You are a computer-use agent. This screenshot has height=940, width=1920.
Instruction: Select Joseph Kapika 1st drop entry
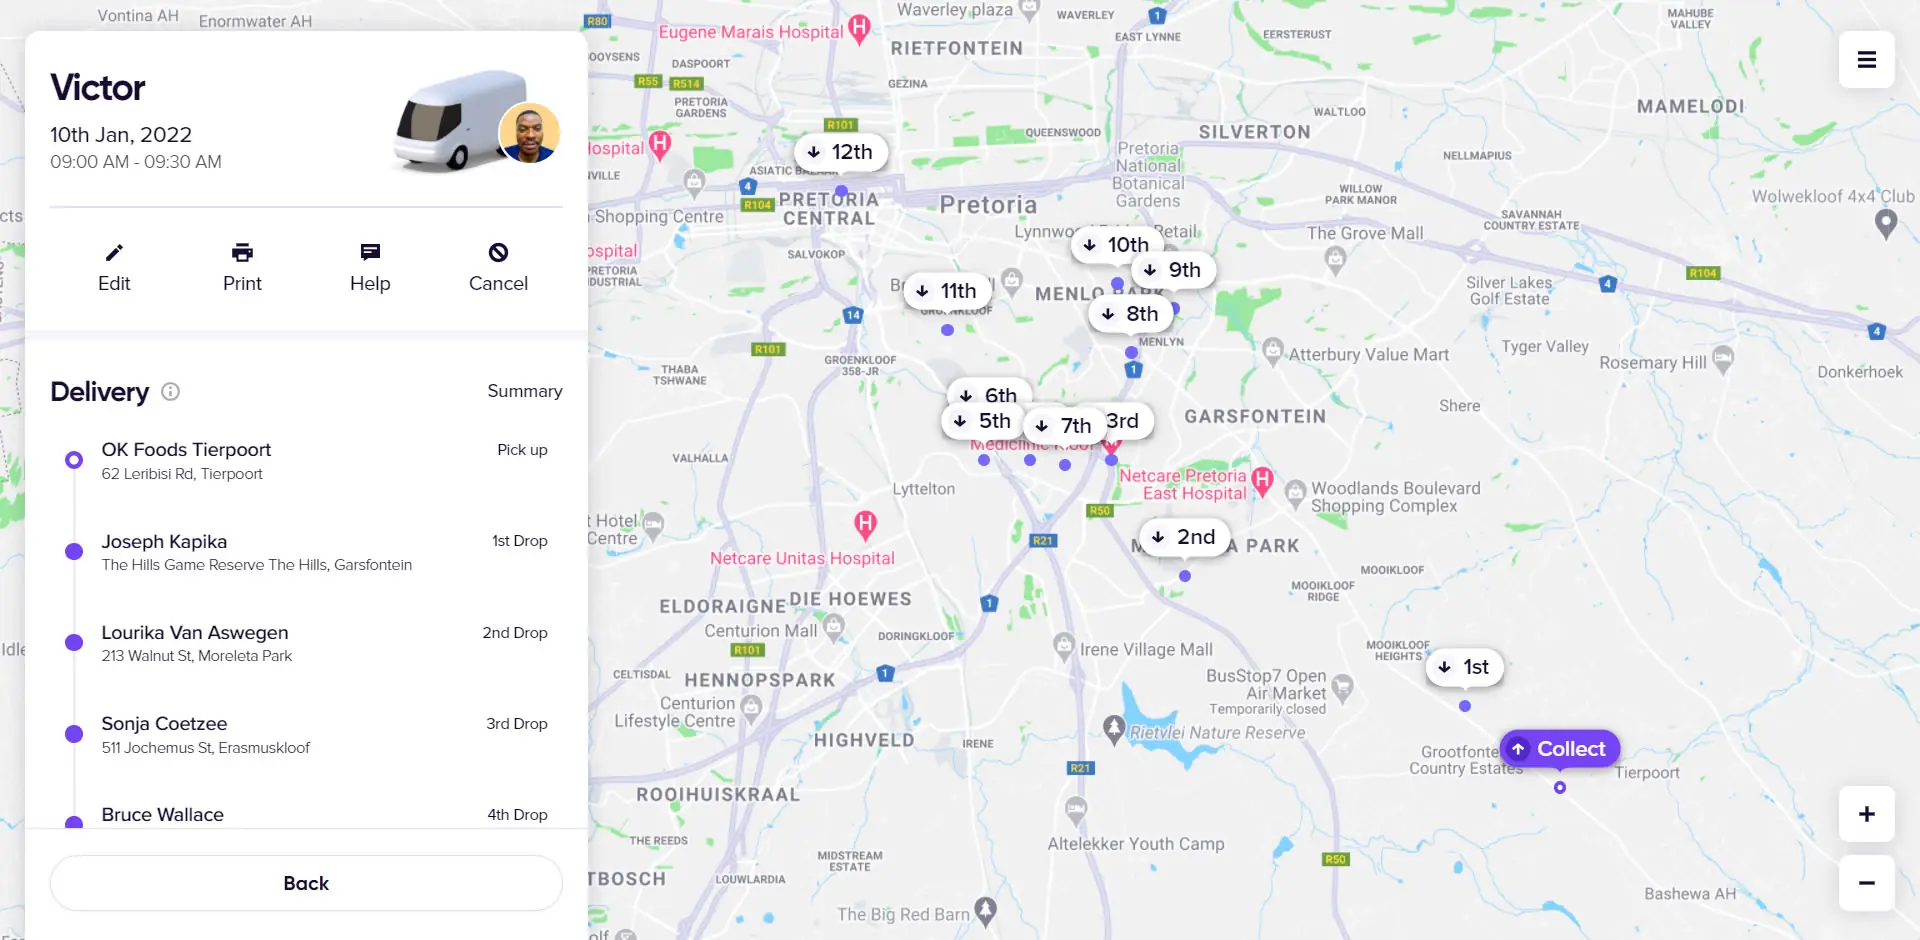(x=306, y=552)
